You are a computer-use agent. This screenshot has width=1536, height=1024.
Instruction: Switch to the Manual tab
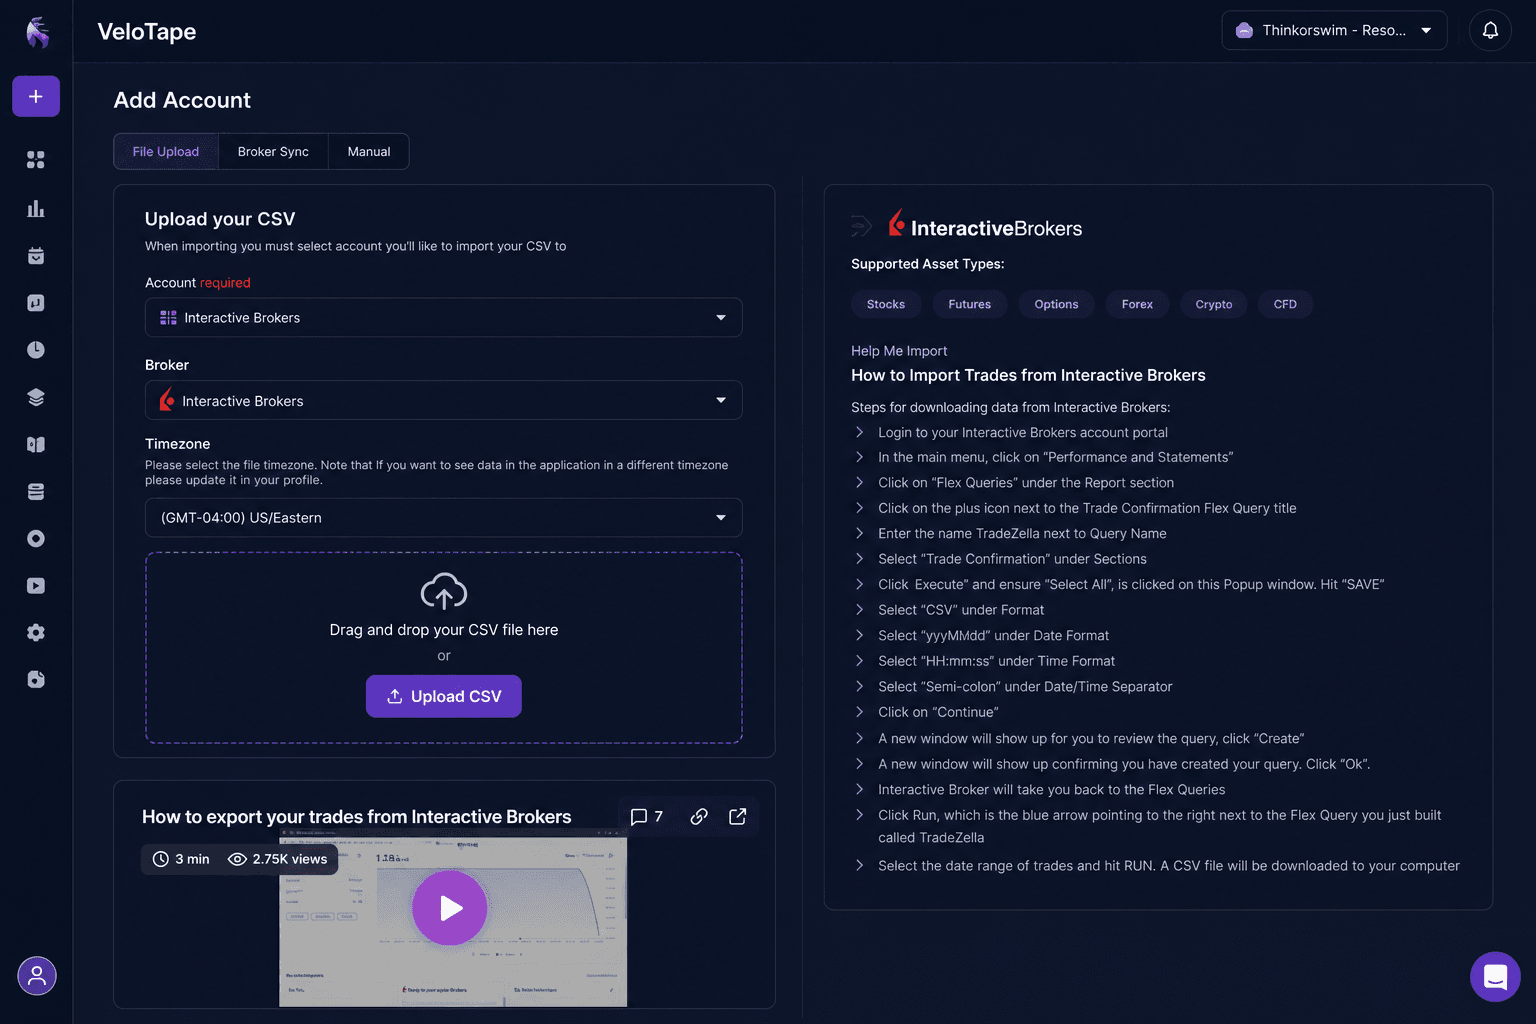point(369,152)
